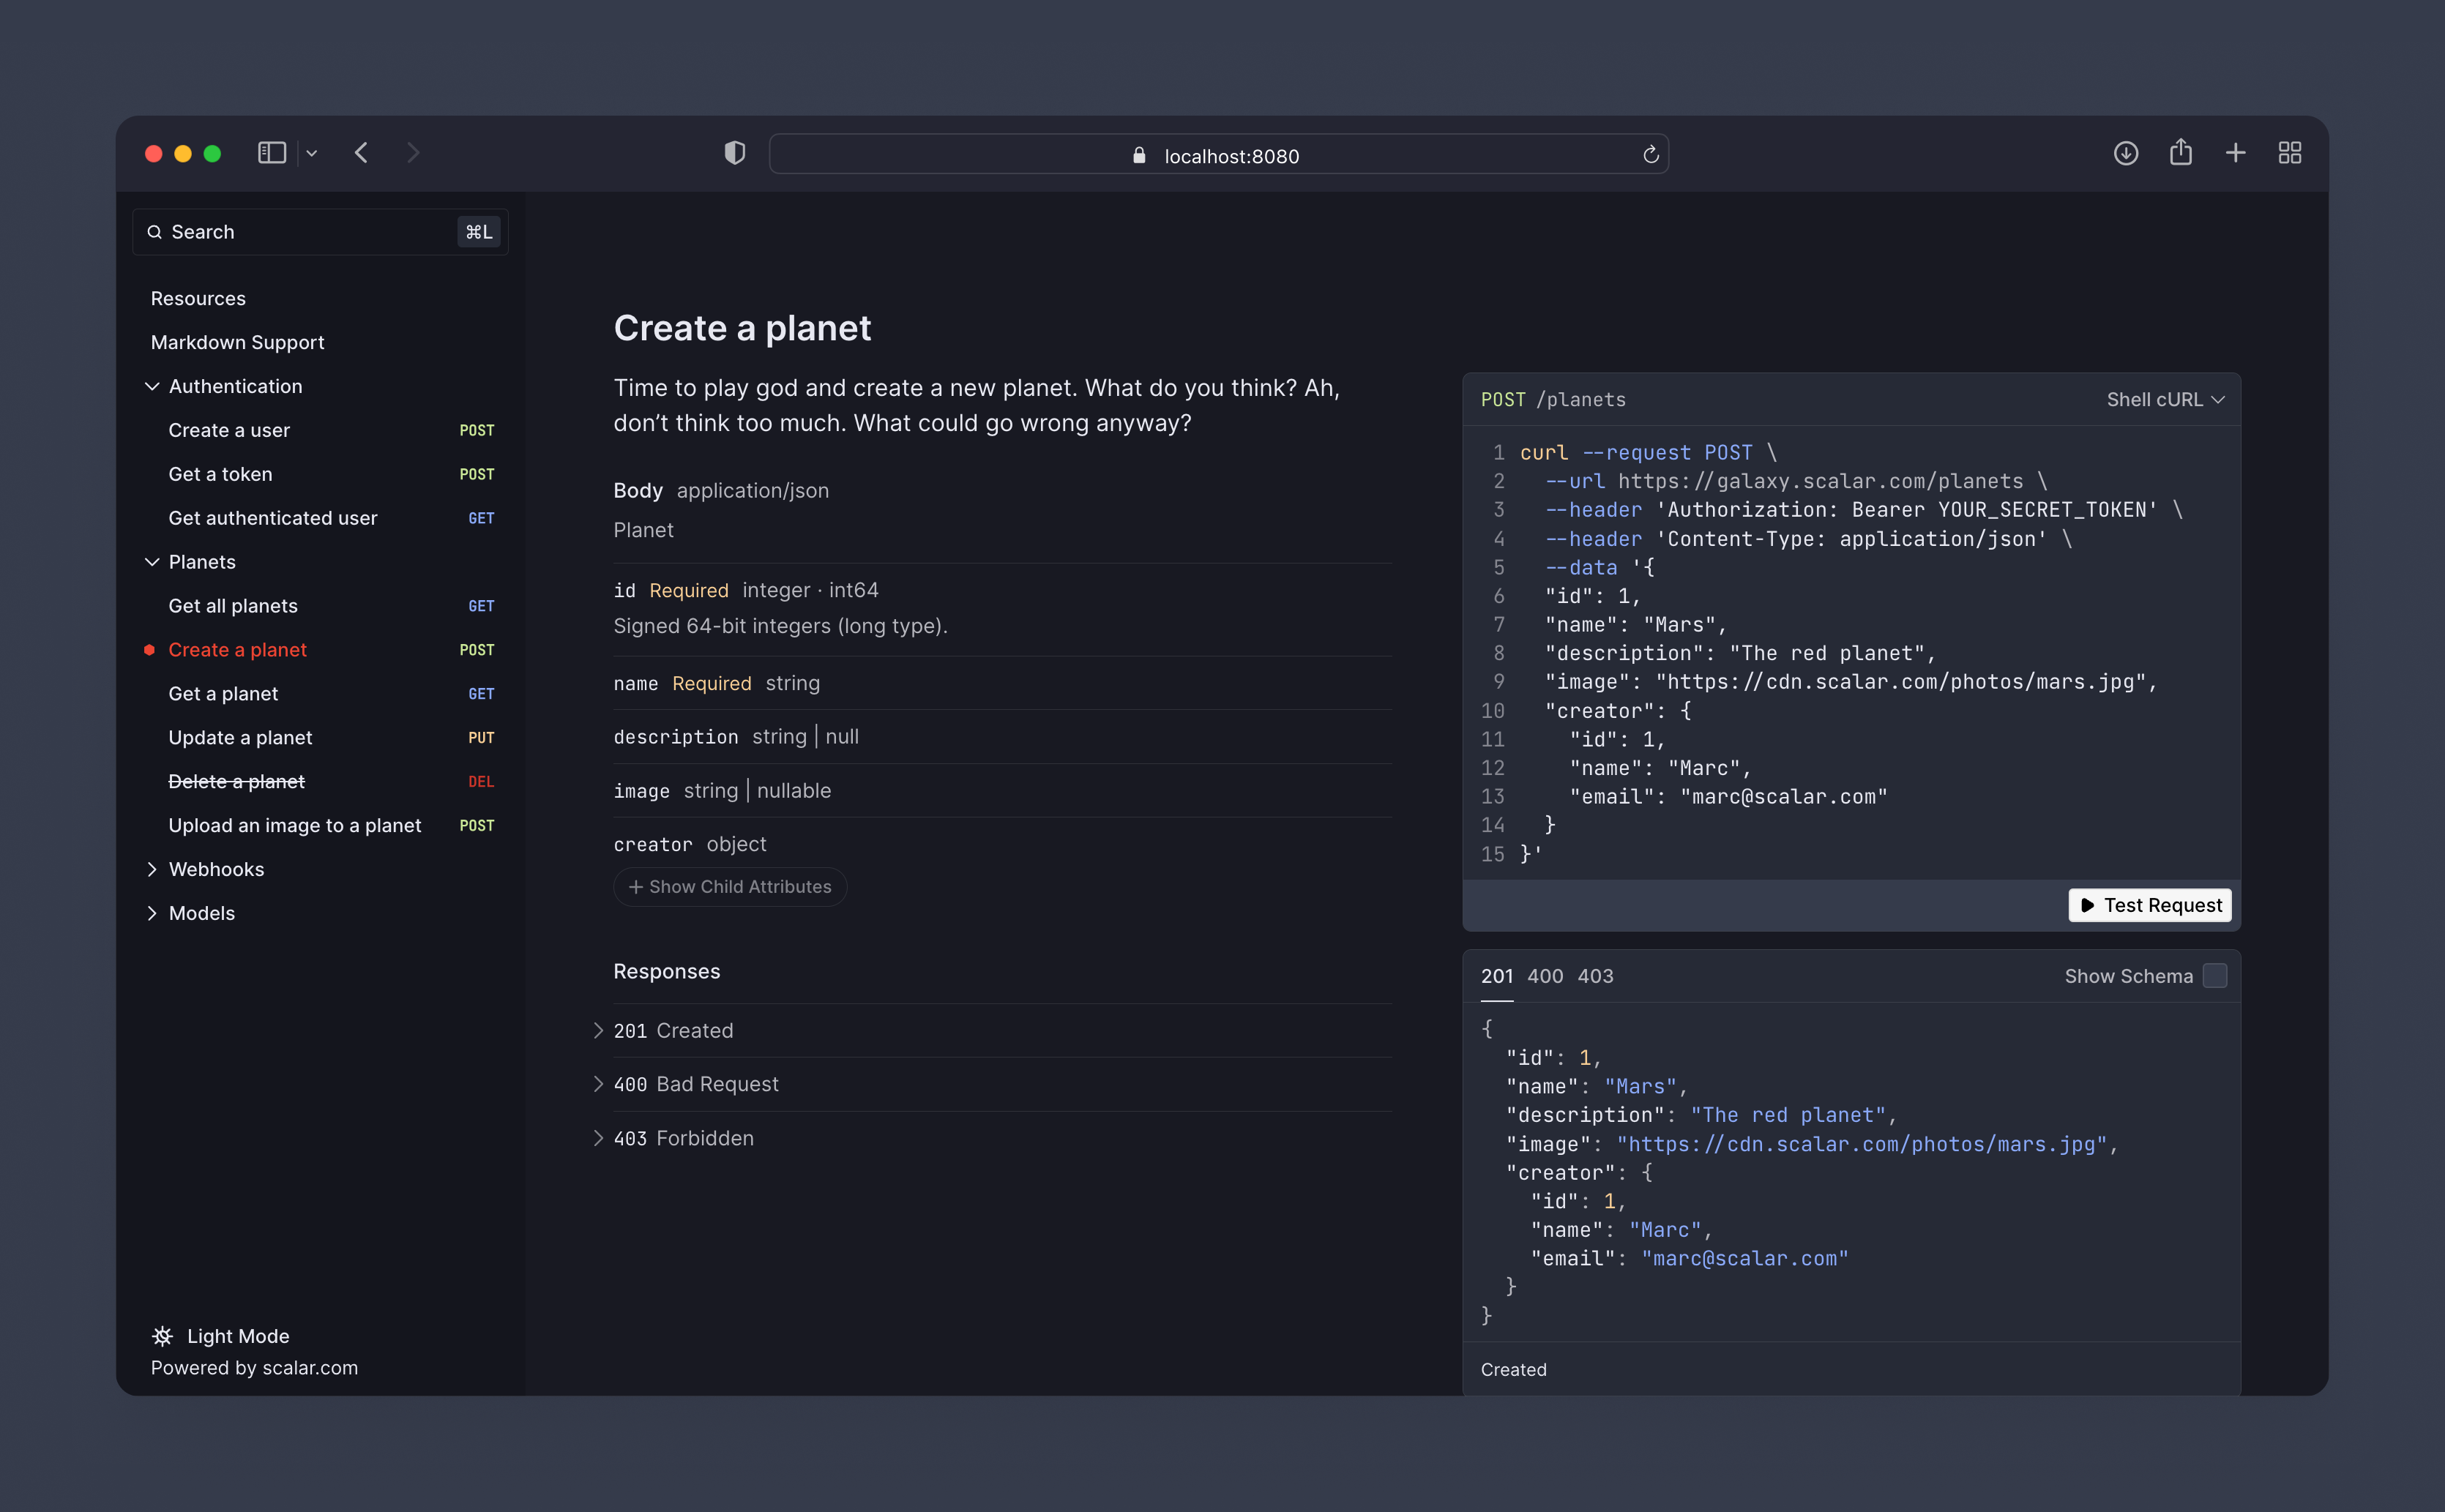Screen dimensions: 2445x1512
Task: Expand the Webhooks section
Action: [x=216, y=868]
